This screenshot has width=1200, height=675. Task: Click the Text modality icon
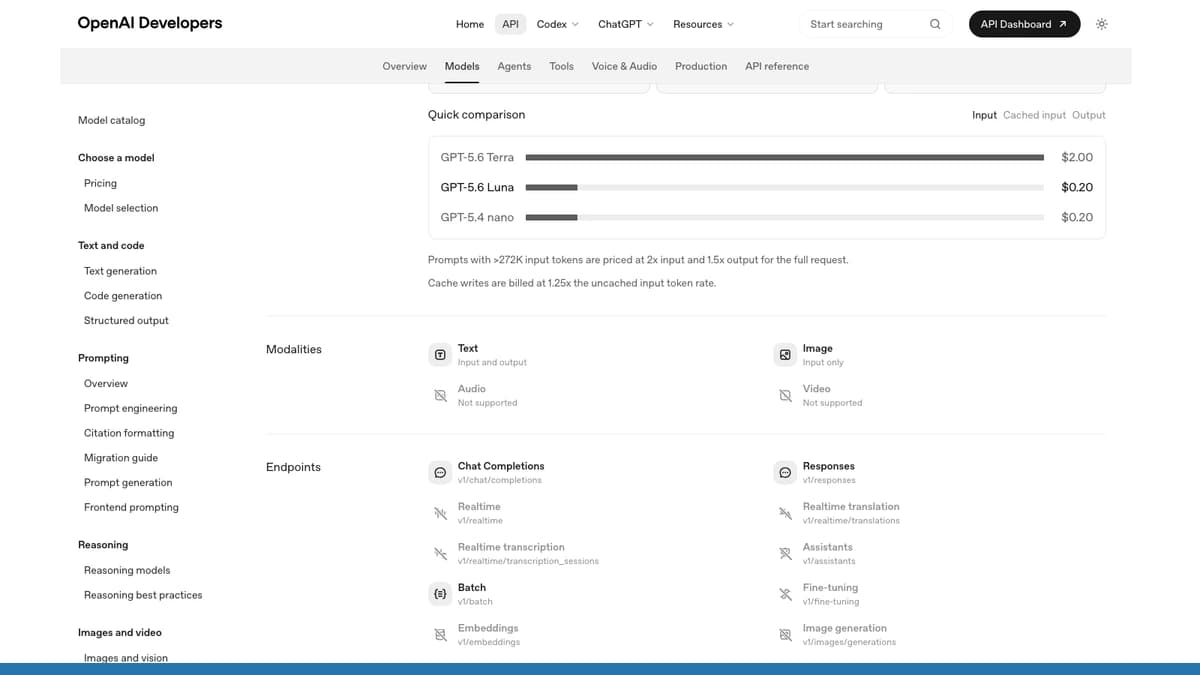(x=440, y=355)
